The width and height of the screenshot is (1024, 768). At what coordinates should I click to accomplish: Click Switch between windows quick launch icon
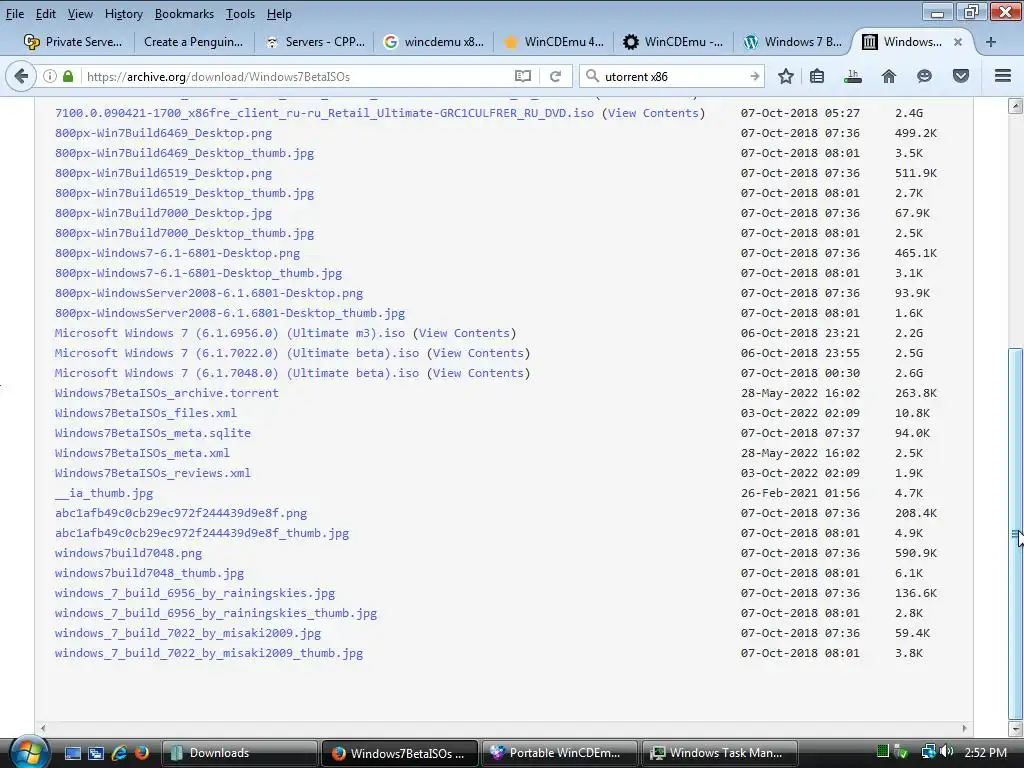(96, 753)
